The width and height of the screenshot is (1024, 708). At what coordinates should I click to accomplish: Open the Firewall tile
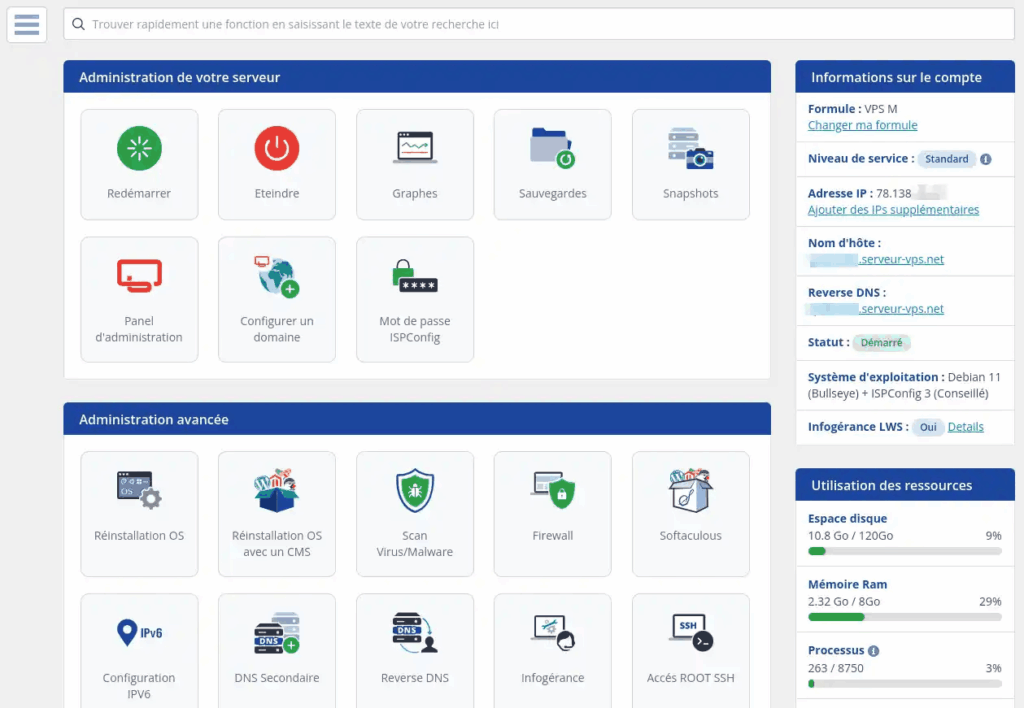[x=552, y=514]
